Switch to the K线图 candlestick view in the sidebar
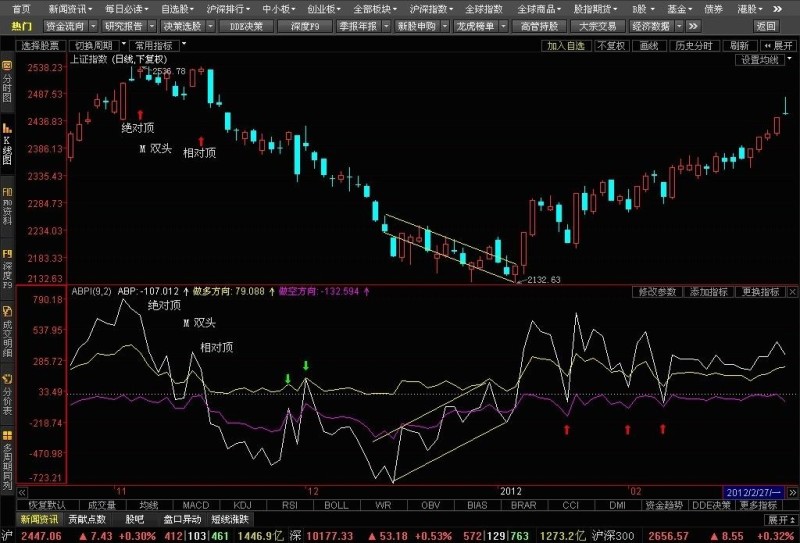The height and width of the screenshot is (543, 800). pos(7,145)
